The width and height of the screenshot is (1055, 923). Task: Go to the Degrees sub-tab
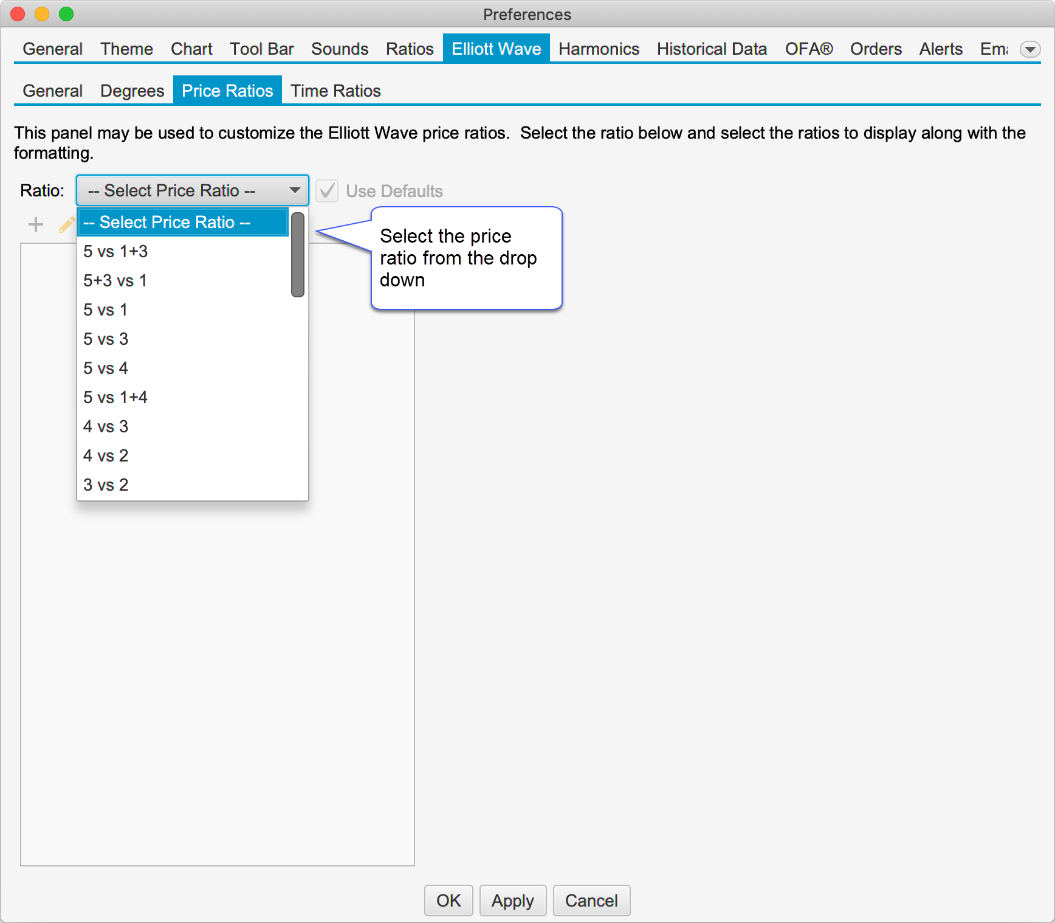pyautogui.click(x=132, y=91)
